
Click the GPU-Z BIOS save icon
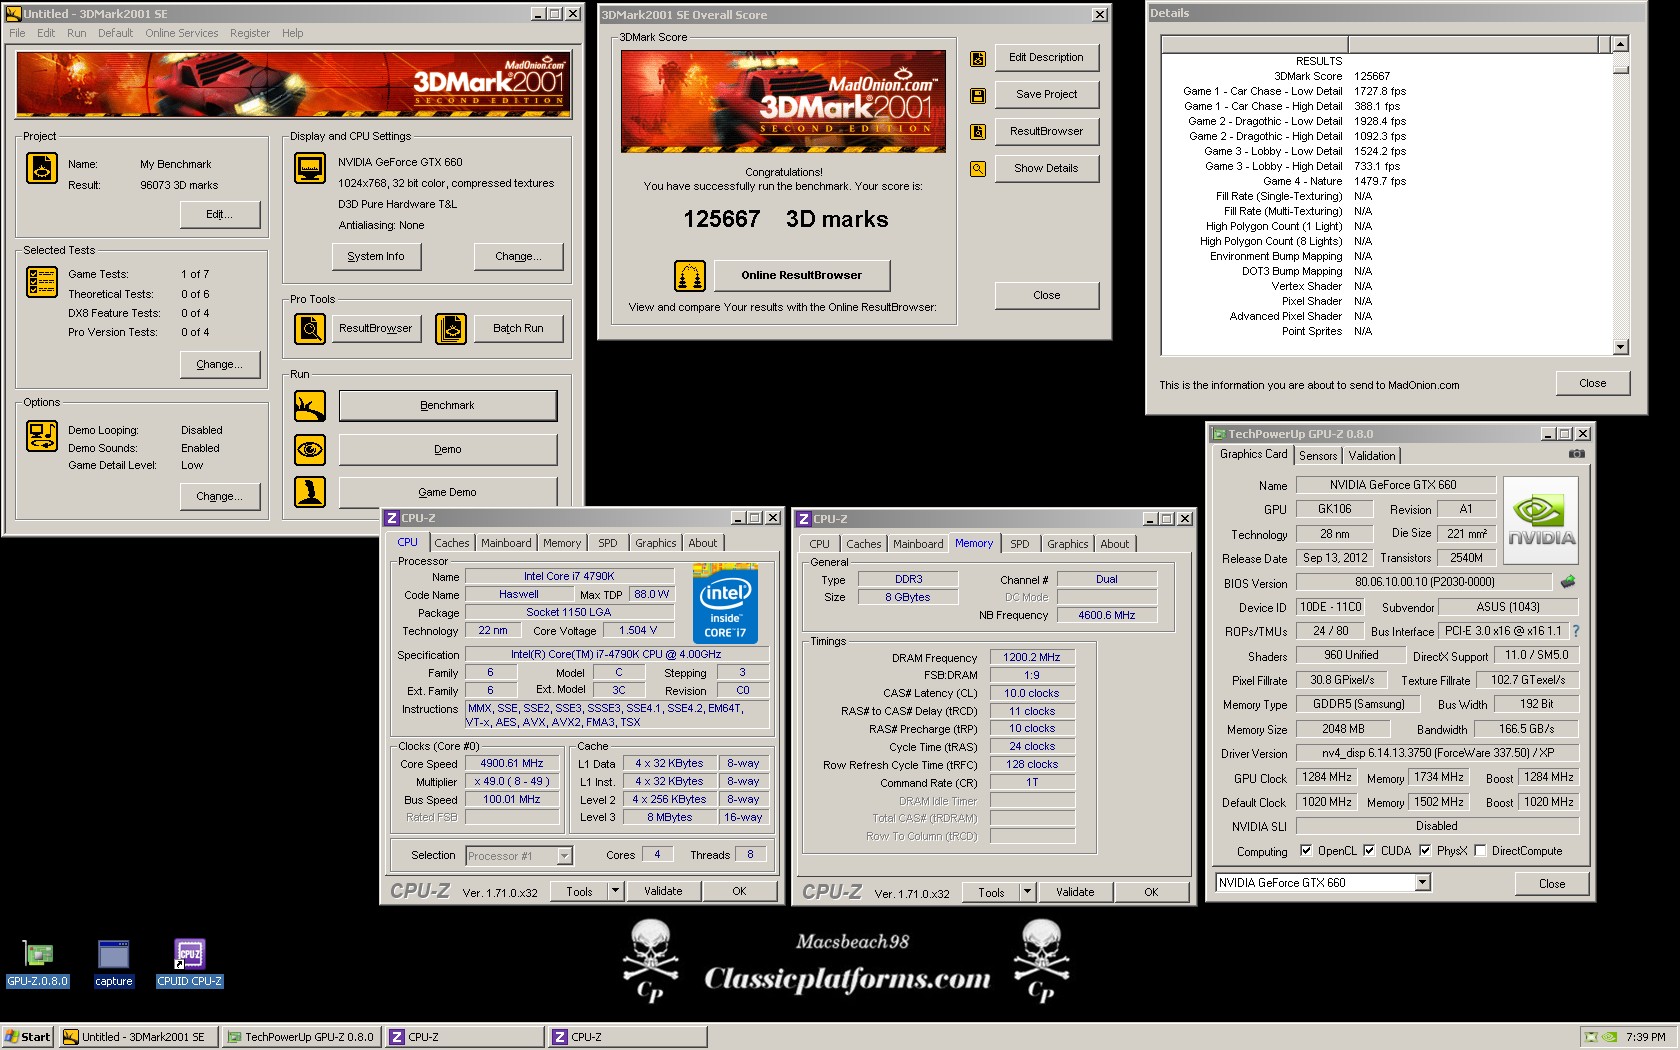1568,581
